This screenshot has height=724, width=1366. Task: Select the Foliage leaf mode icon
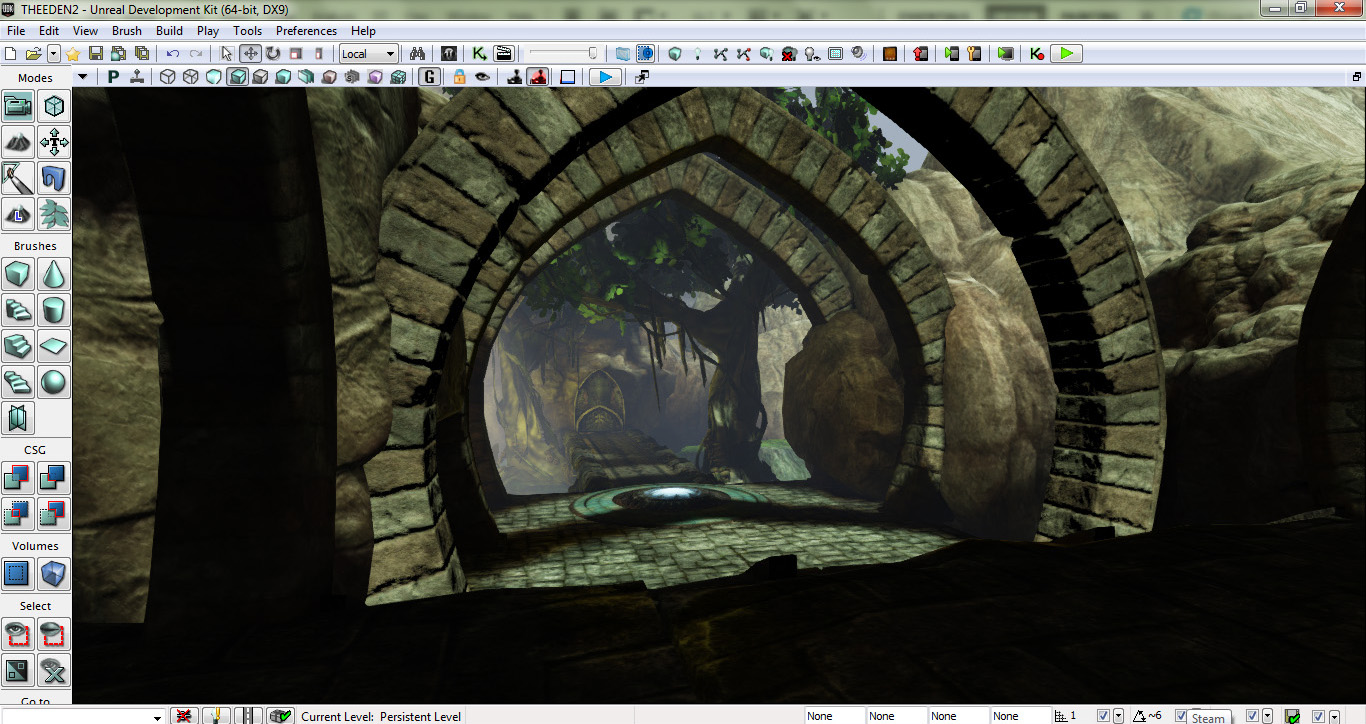54,214
